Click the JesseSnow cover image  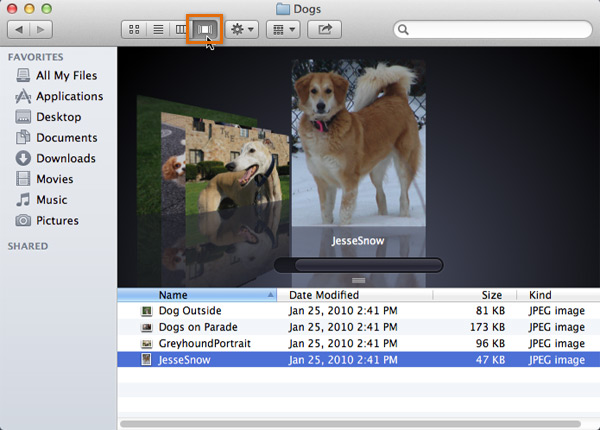click(359, 143)
